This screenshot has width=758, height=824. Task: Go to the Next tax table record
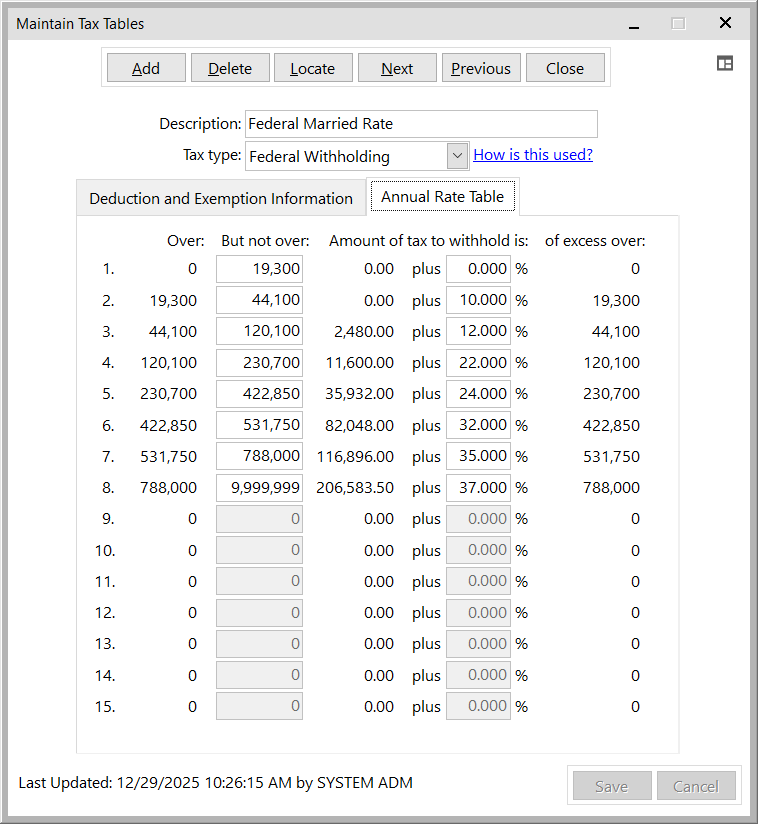(397, 68)
